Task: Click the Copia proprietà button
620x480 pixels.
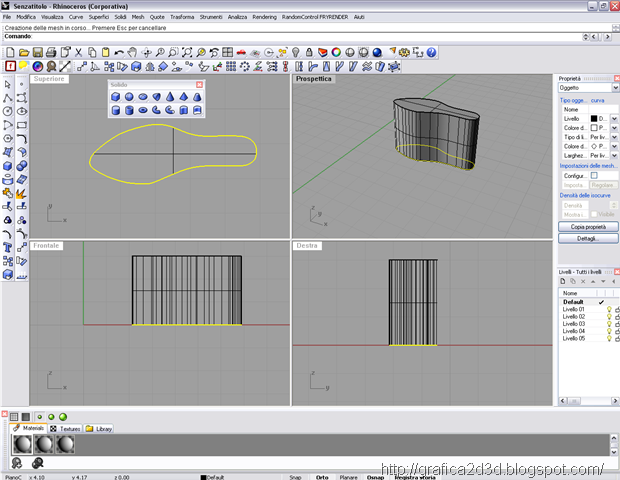Action: (x=588, y=227)
